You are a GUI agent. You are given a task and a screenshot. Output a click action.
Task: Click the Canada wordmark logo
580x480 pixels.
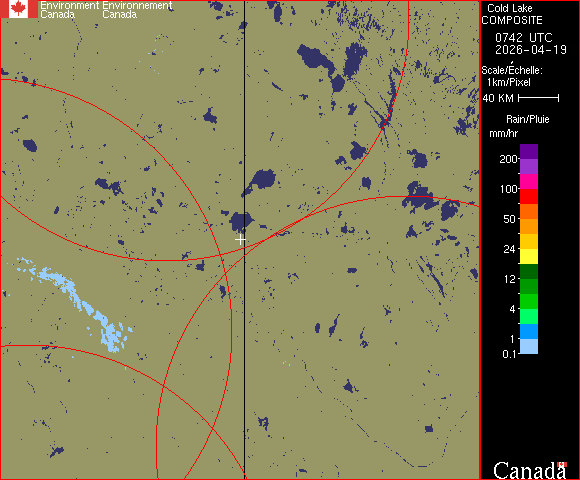coord(530,470)
